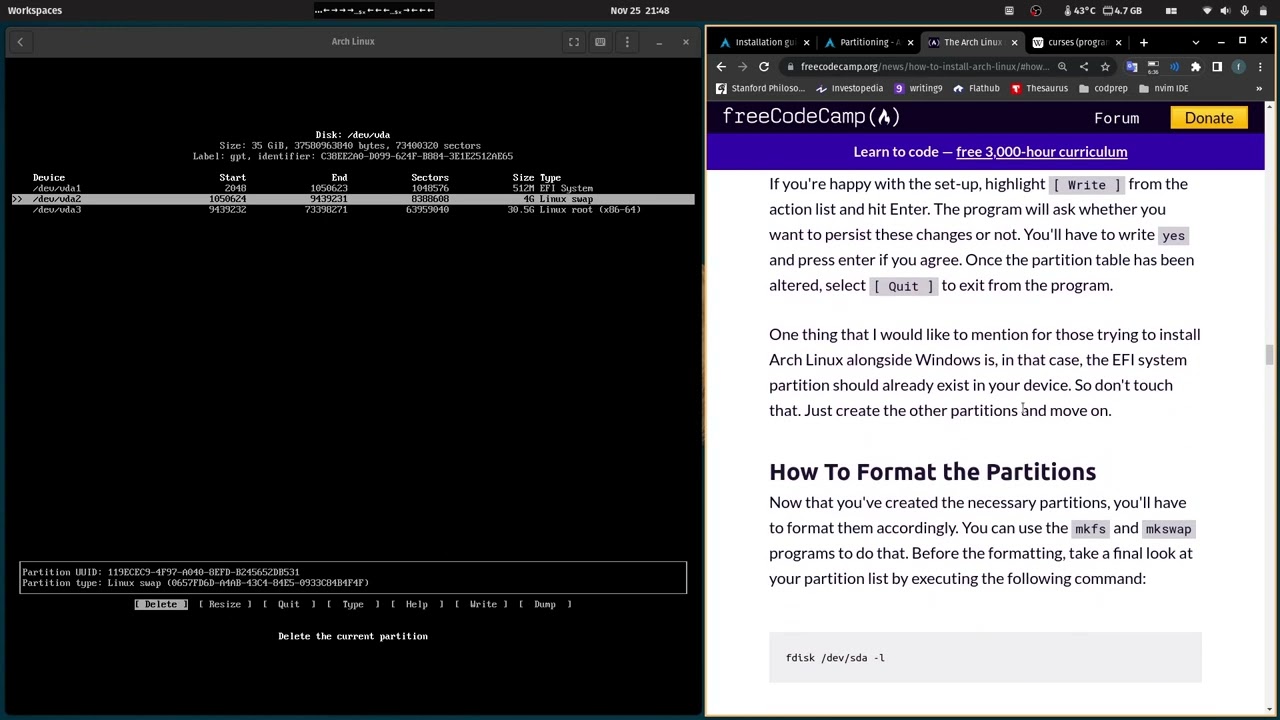Expand the browser tab search dropdown

1196,42
